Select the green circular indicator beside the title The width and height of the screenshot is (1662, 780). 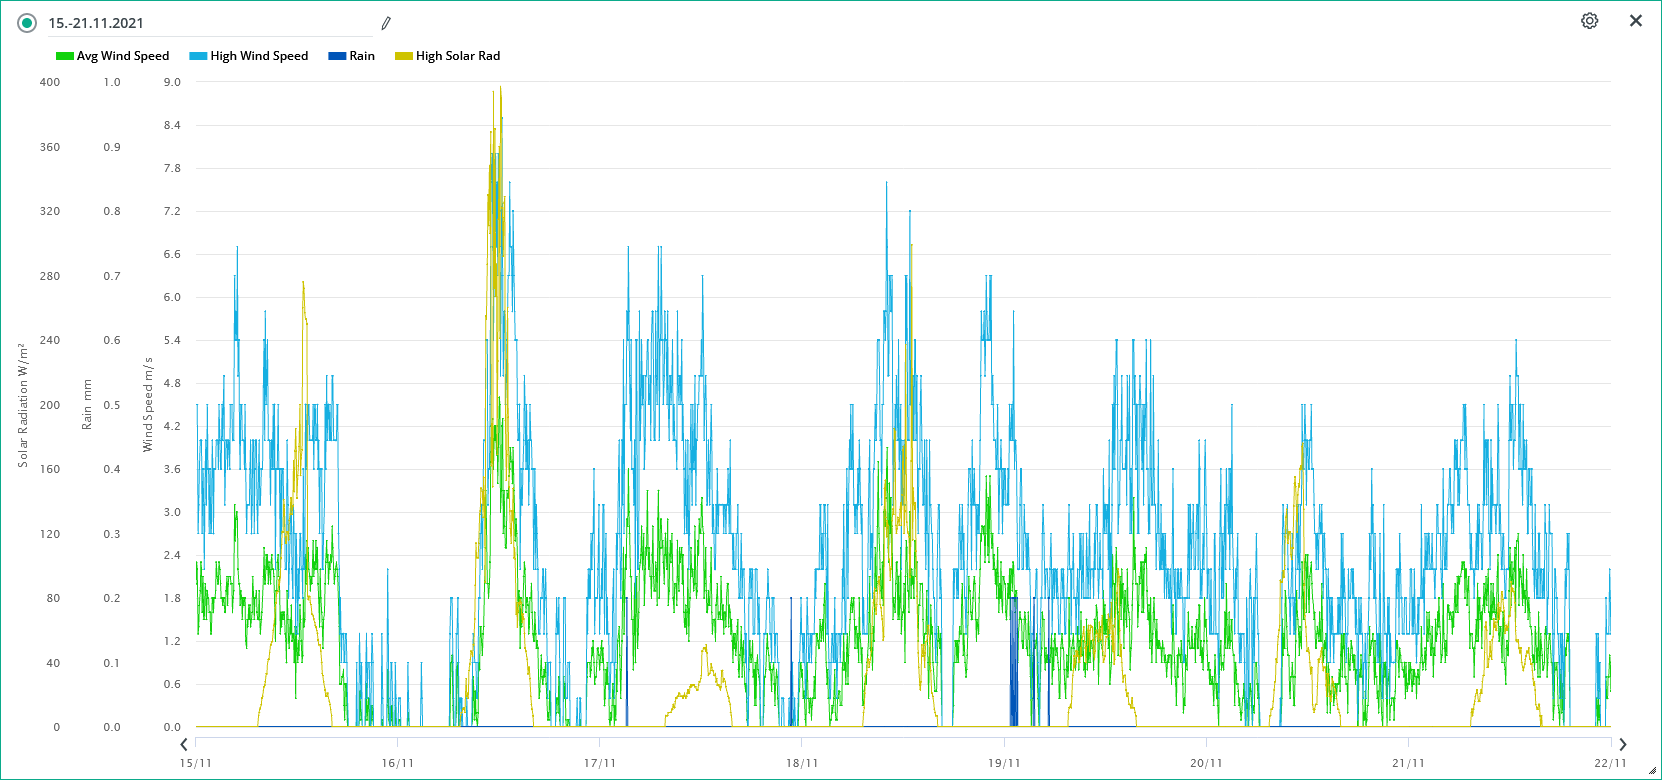pyautogui.click(x=27, y=23)
